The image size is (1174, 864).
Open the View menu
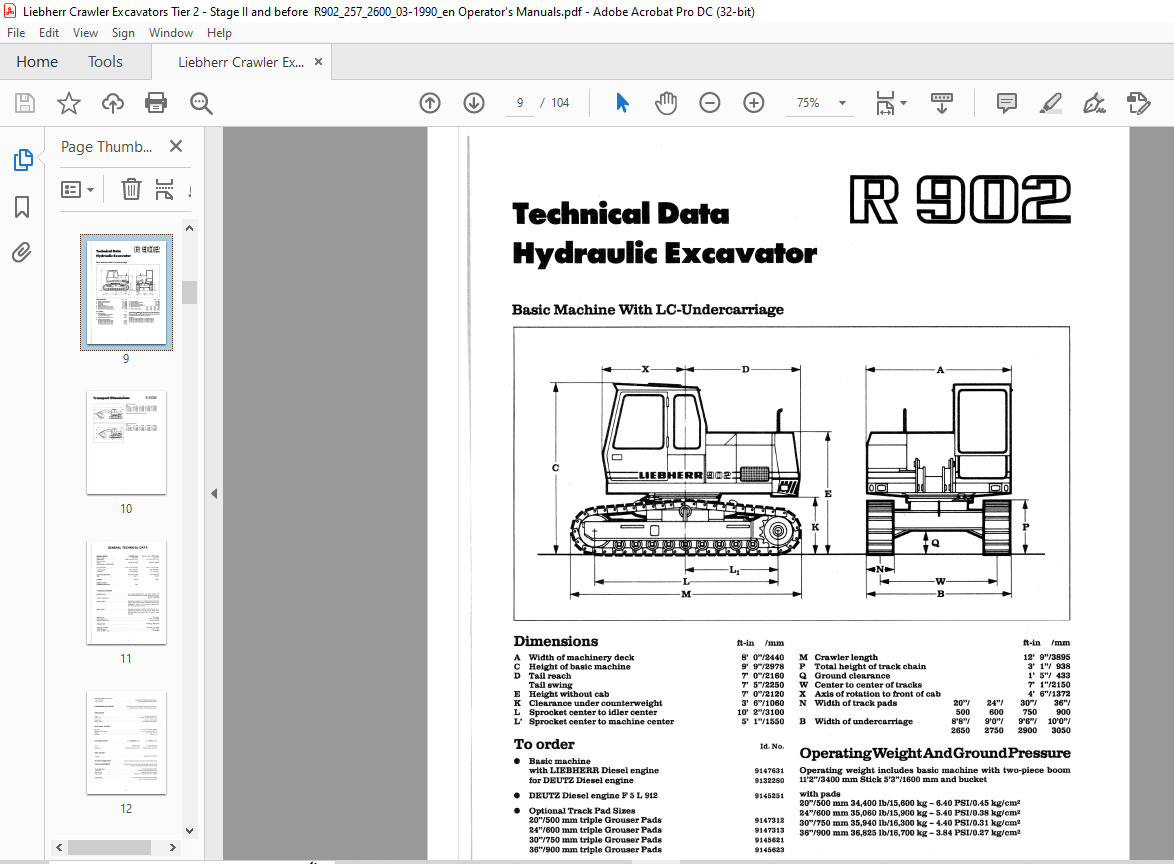[85, 33]
